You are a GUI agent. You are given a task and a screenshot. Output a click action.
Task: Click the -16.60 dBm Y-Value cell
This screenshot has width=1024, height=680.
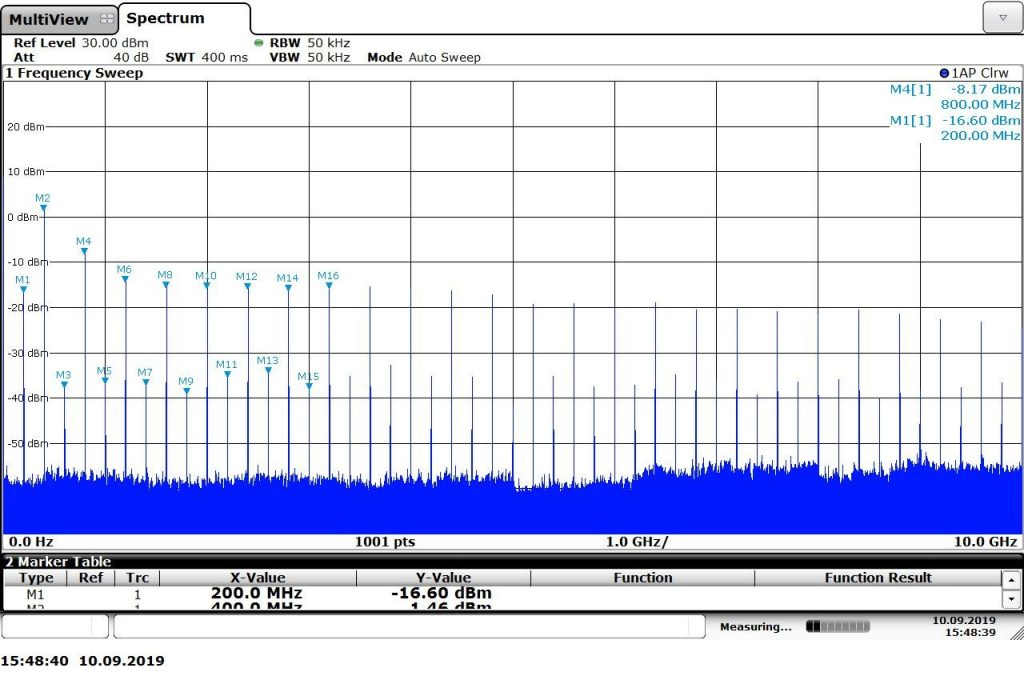point(441,594)
